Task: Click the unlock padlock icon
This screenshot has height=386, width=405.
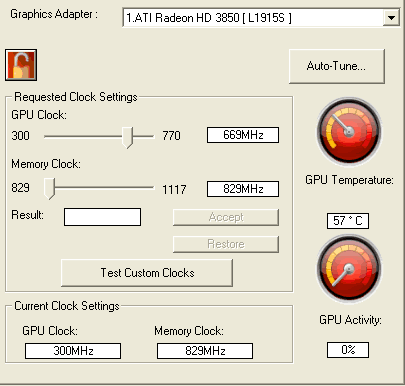Action: click(x=21, y=65)
